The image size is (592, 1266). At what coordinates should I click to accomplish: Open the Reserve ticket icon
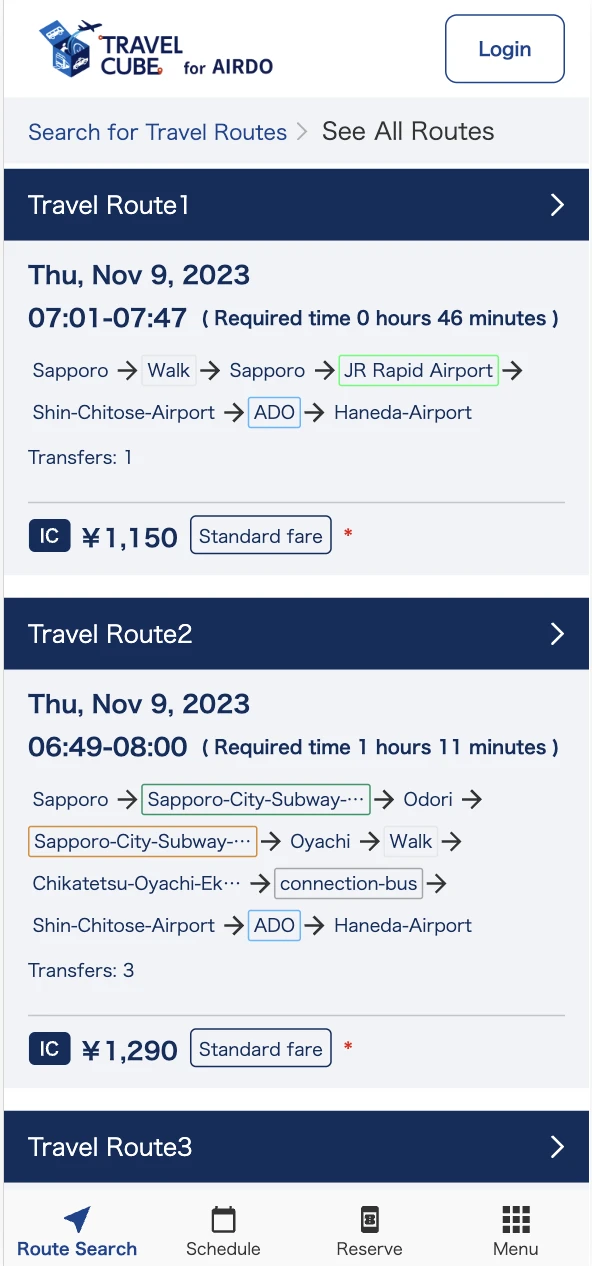click(x=369, y=1219)
